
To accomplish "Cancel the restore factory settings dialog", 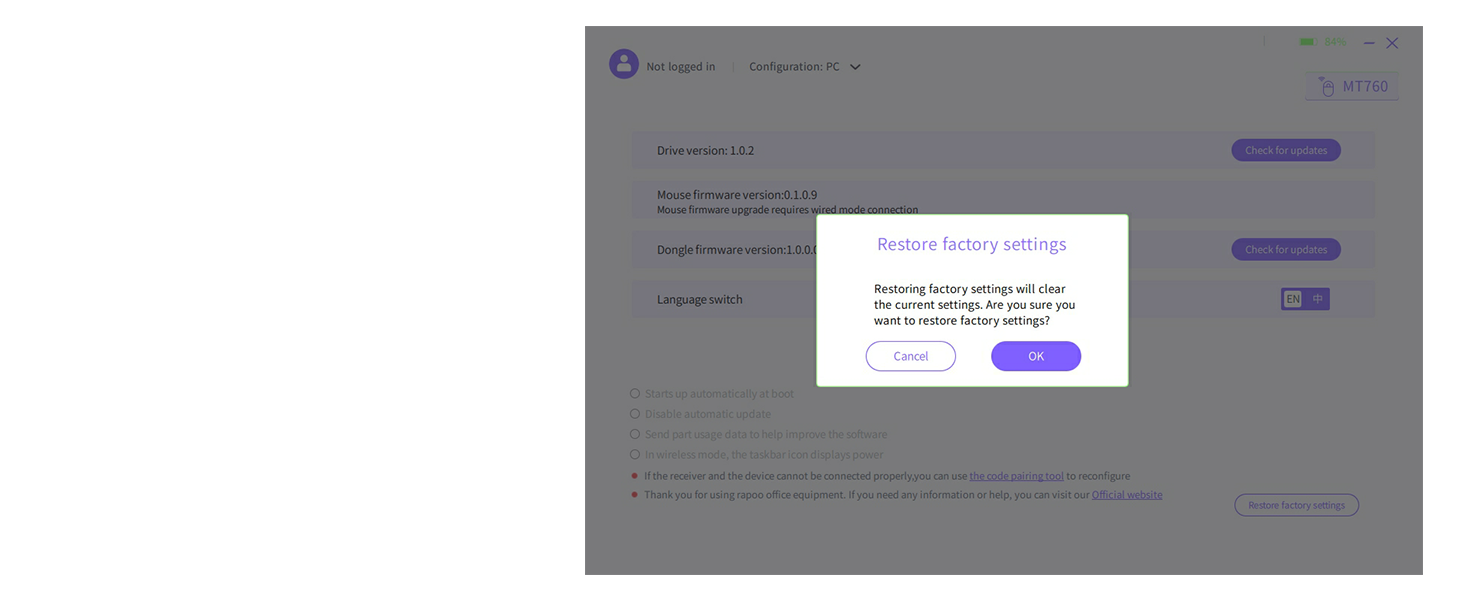I will click(x=910, y=356).
